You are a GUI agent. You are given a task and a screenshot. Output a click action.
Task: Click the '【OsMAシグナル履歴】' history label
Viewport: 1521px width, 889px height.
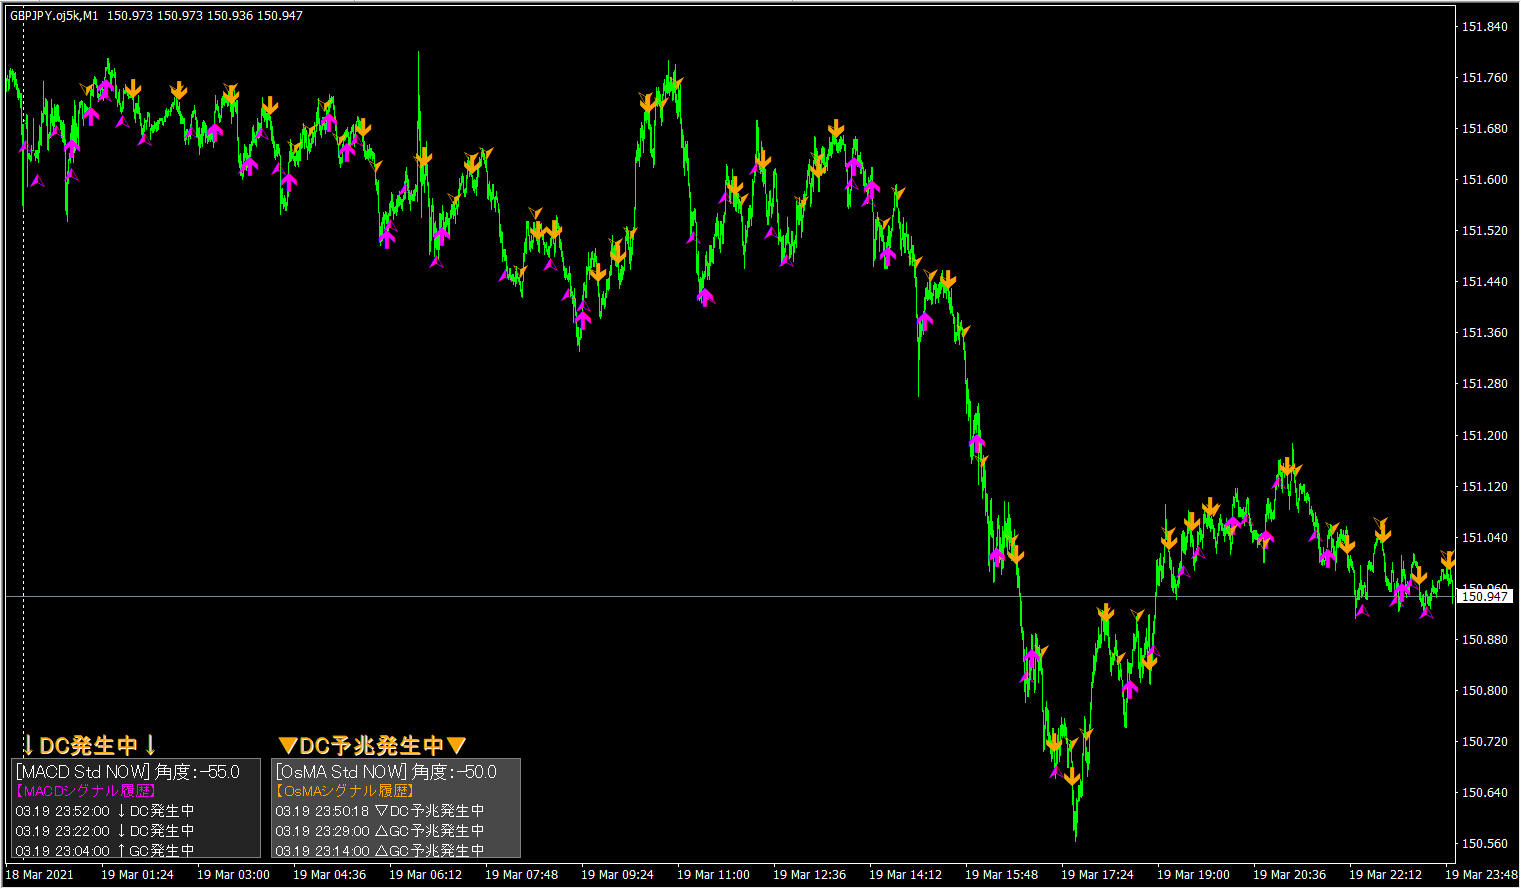coord(345,791)
